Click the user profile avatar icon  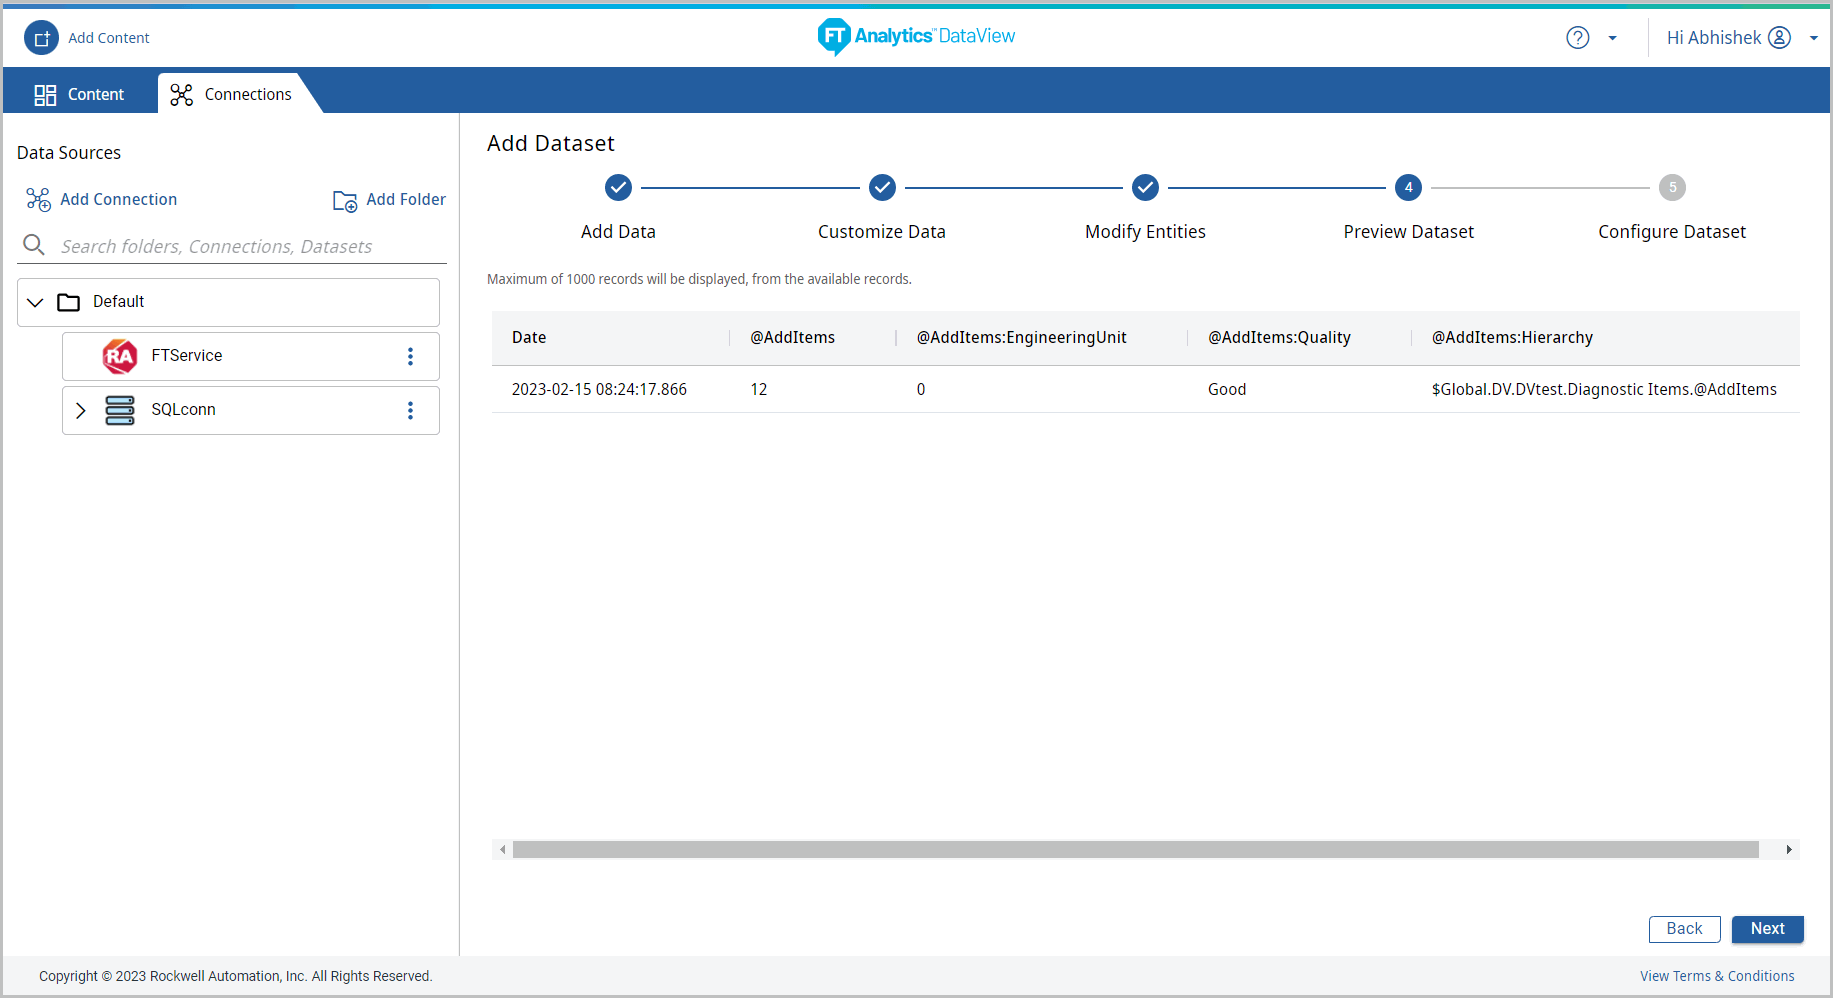pyautogui.click(x=1779, y=38)
